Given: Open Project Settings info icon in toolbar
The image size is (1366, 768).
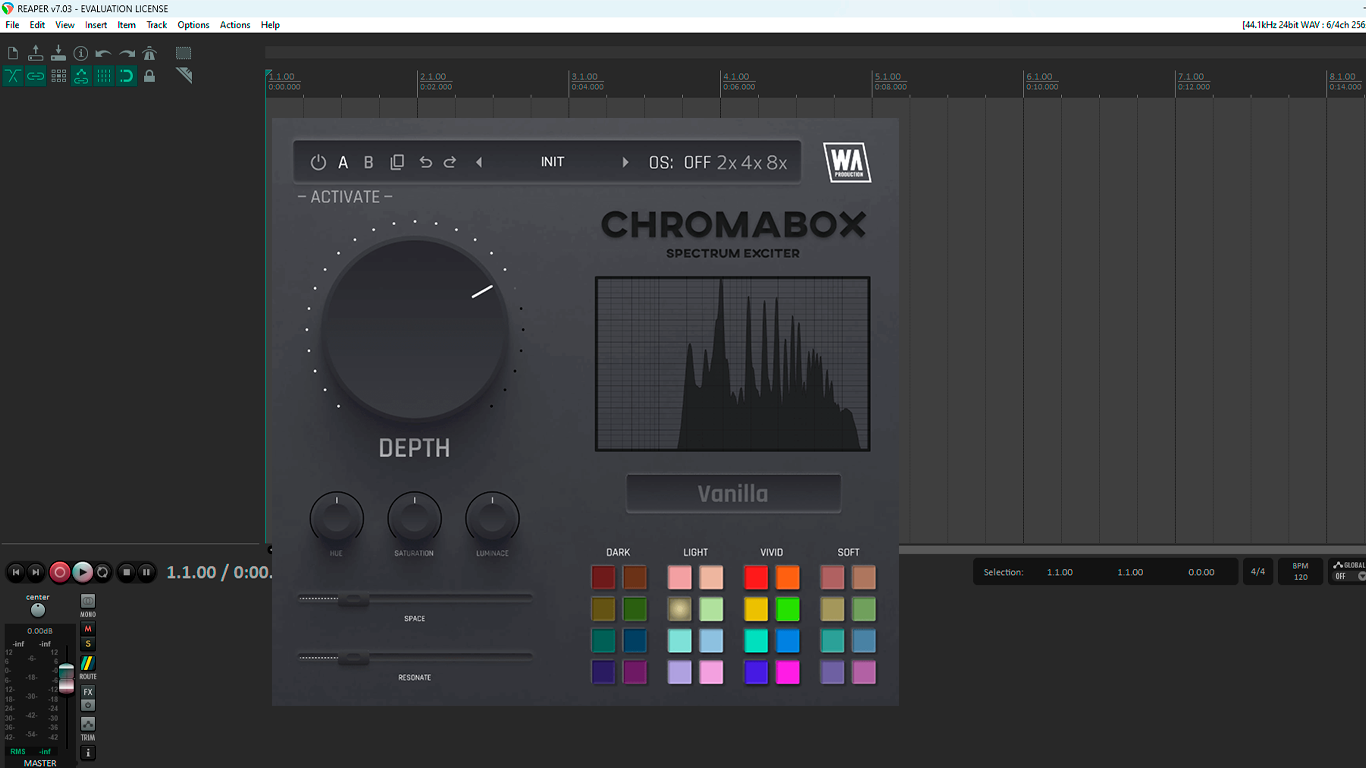Looking at the screenshot, I should (x=81, y=53).
